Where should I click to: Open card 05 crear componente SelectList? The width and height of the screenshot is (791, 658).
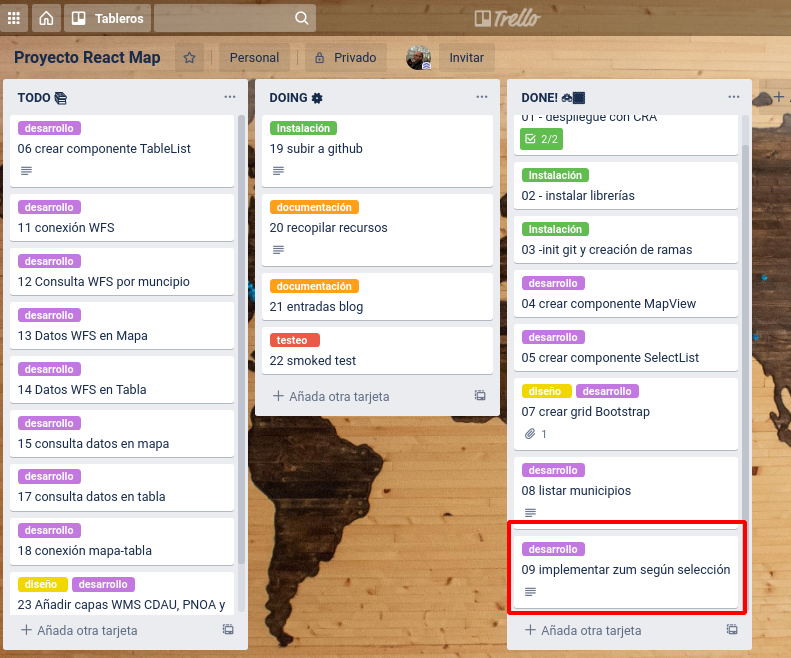[x=626, y=348]
